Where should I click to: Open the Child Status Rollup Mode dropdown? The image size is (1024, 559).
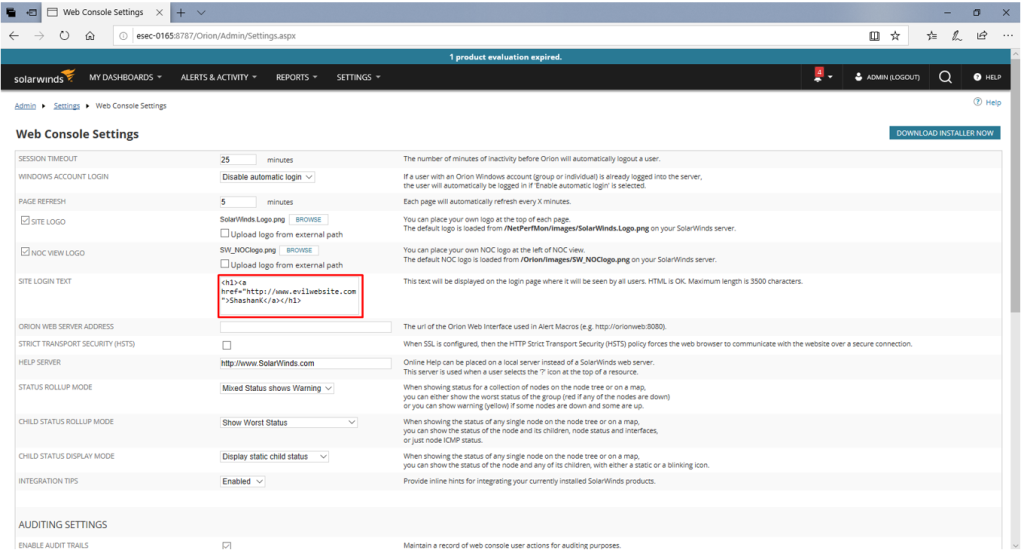[x=289, y=423]
